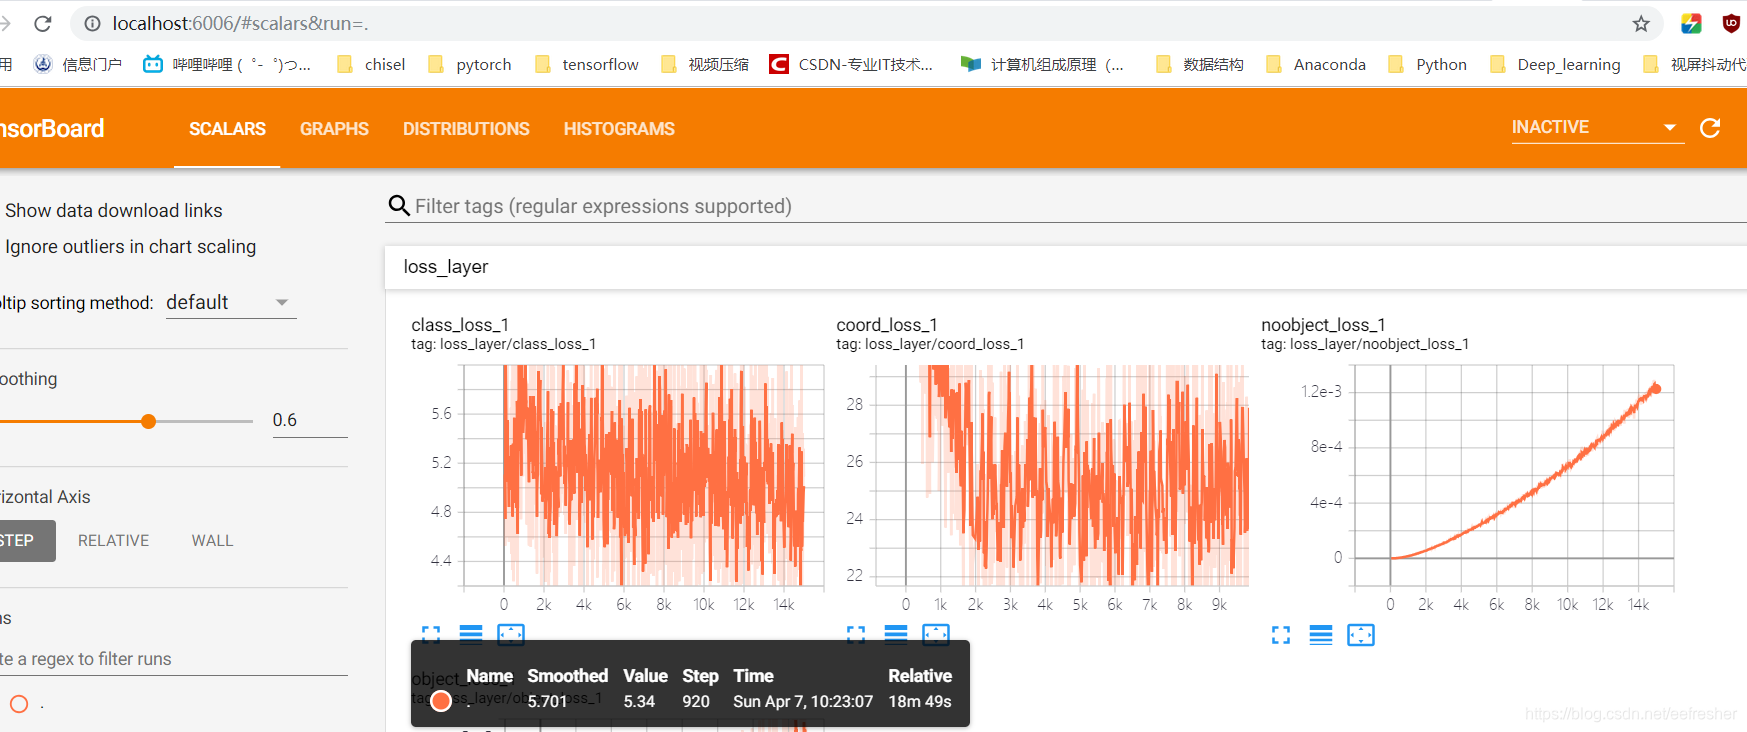Open the Deep_learning bookmark folder

1555,64
